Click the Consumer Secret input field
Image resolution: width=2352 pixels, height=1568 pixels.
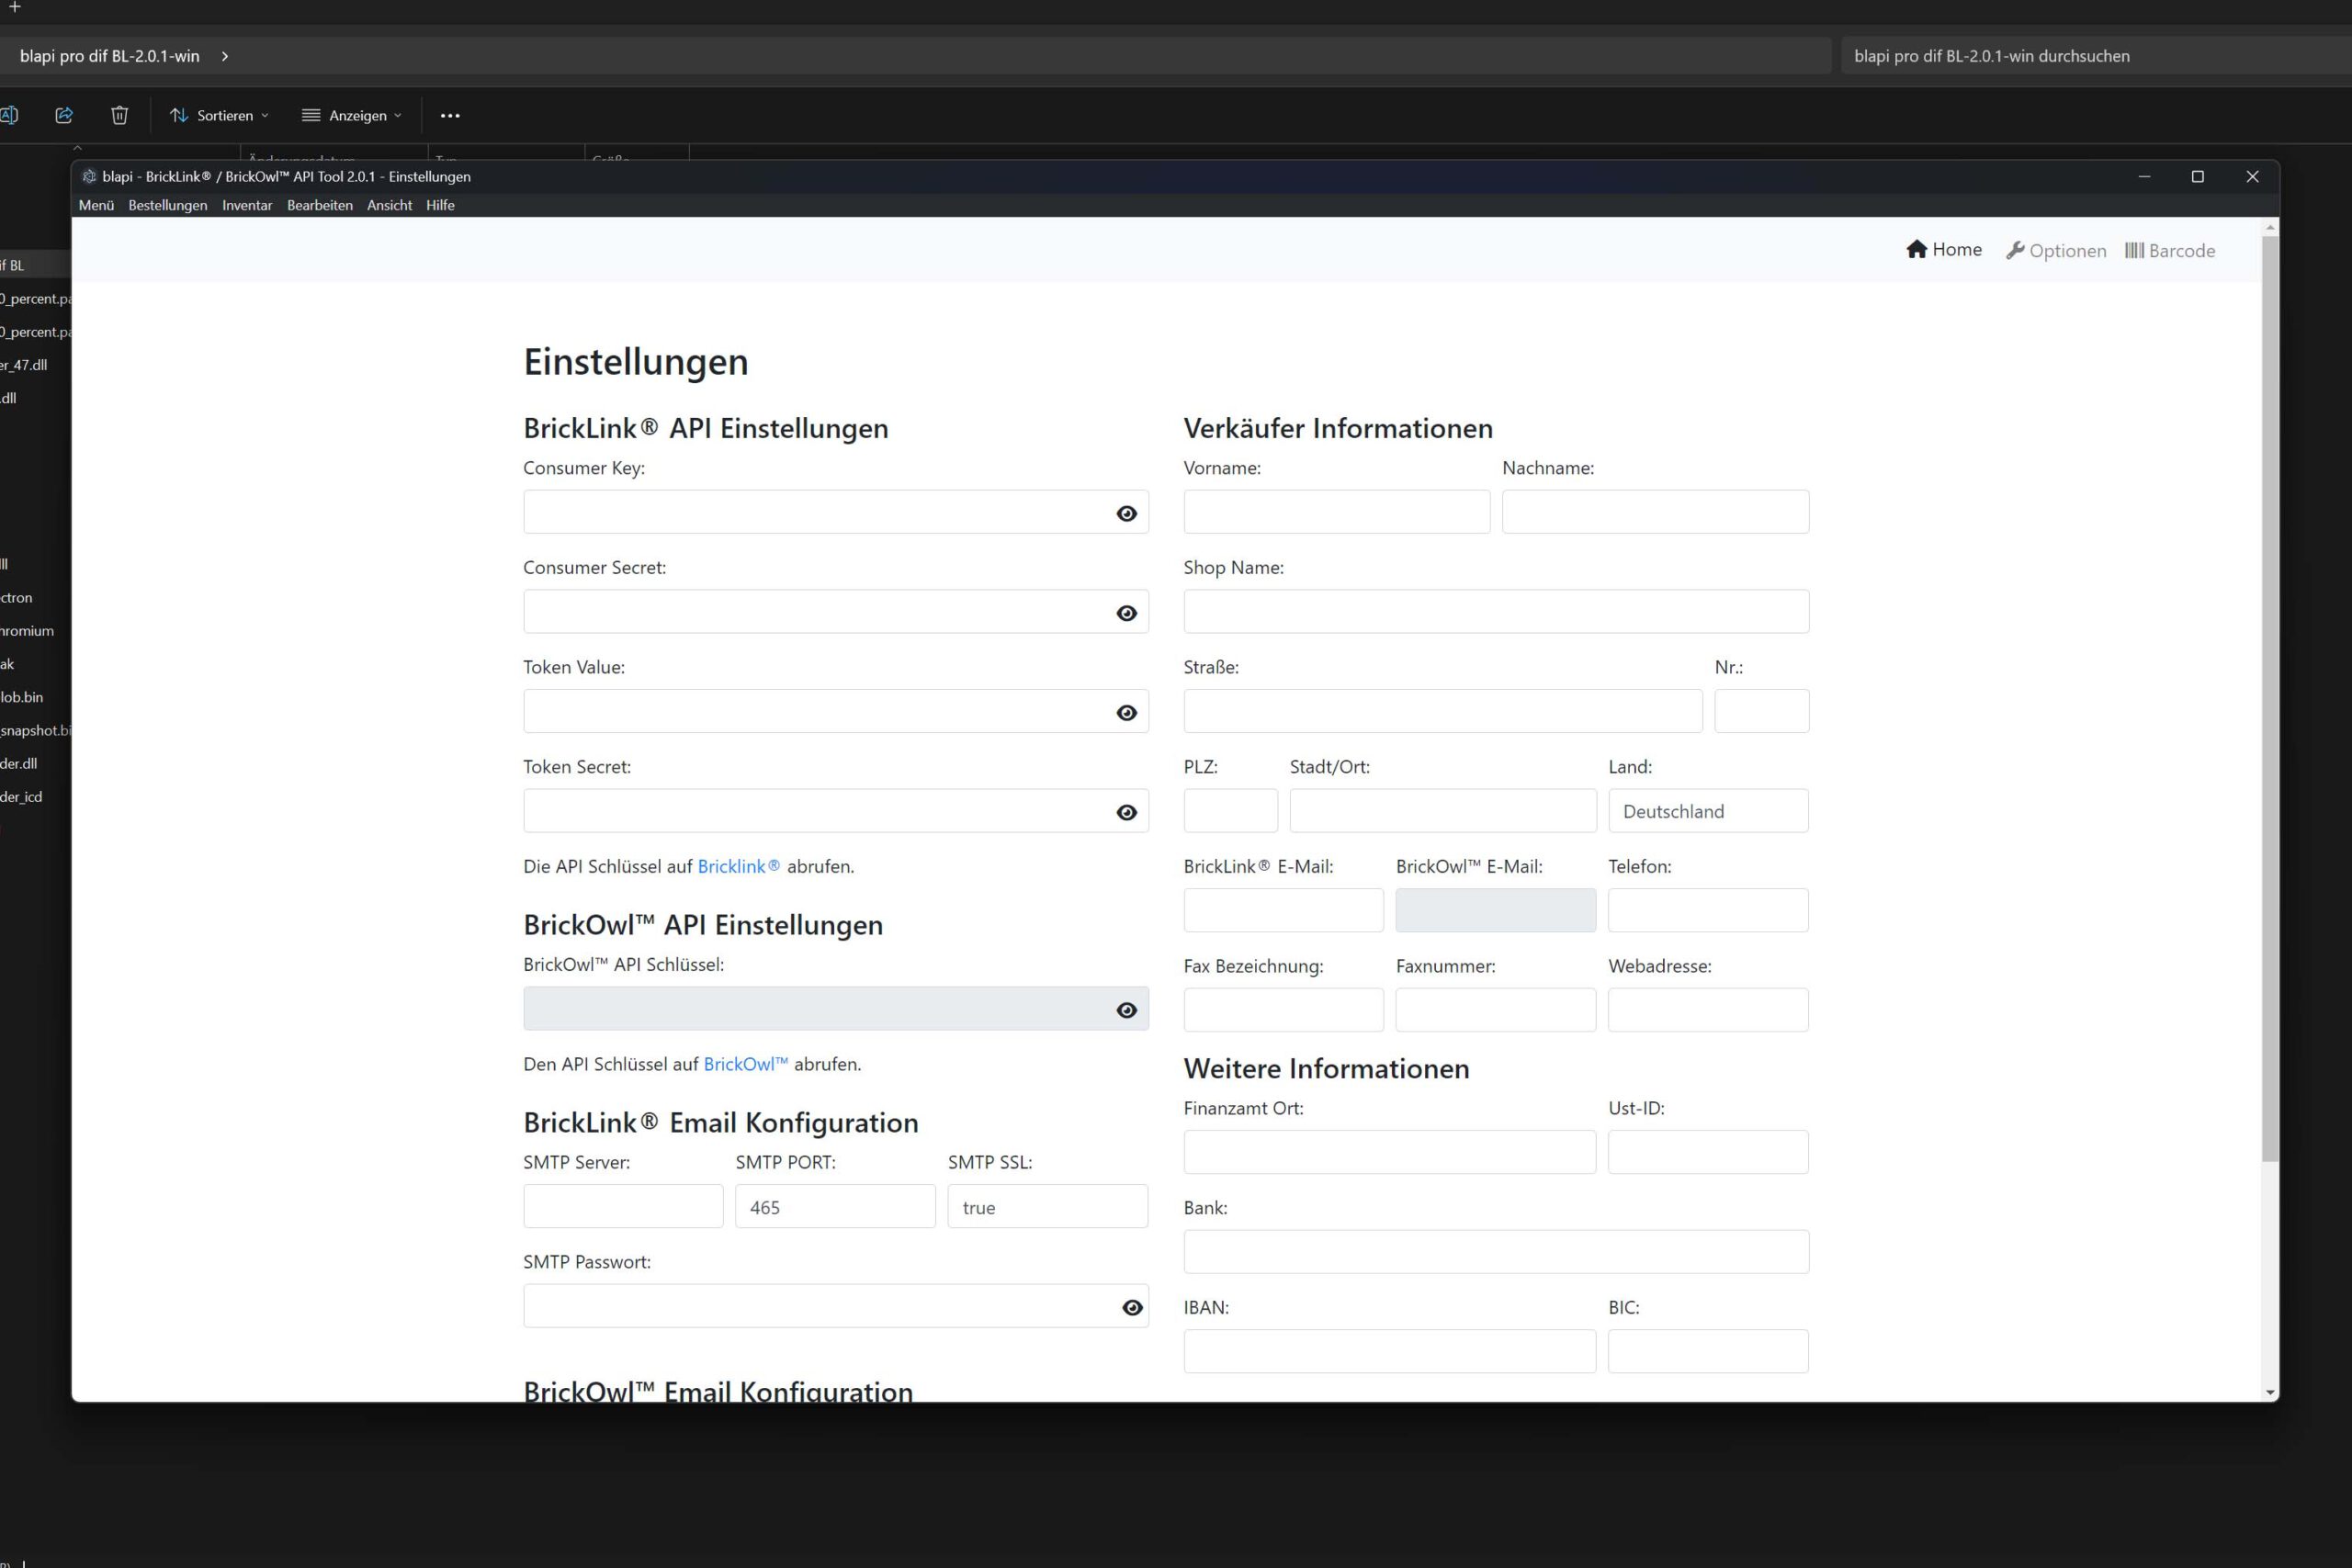(835, 611)
